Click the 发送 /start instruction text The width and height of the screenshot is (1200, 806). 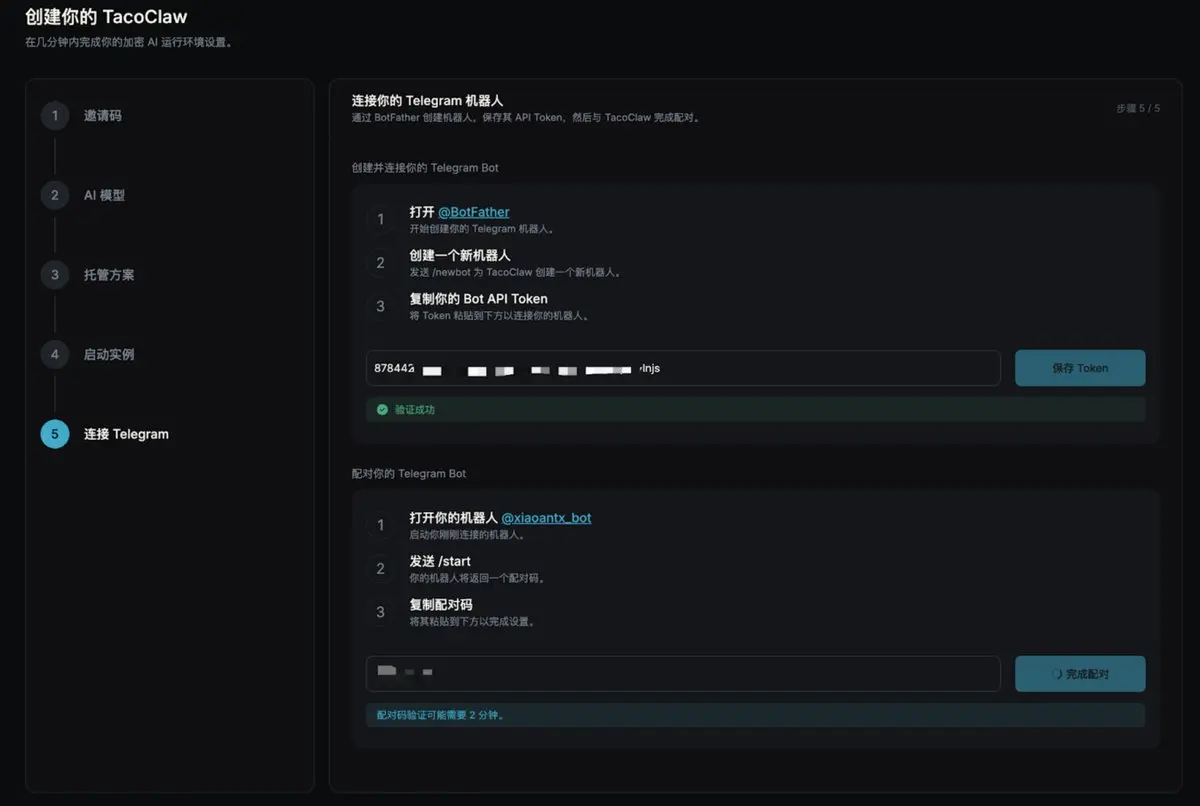click(x=440, y=561)
